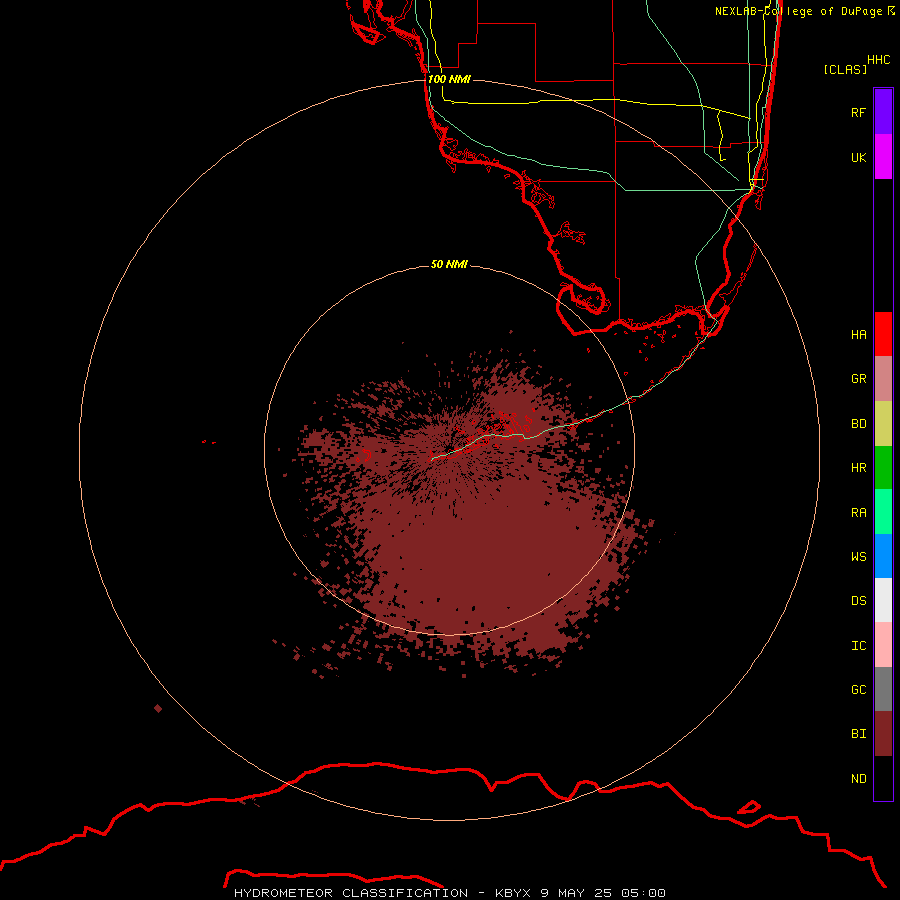Click the HYDROMETEOR CLASSIFICATION KBYX title text

click(x=449, y=893)
